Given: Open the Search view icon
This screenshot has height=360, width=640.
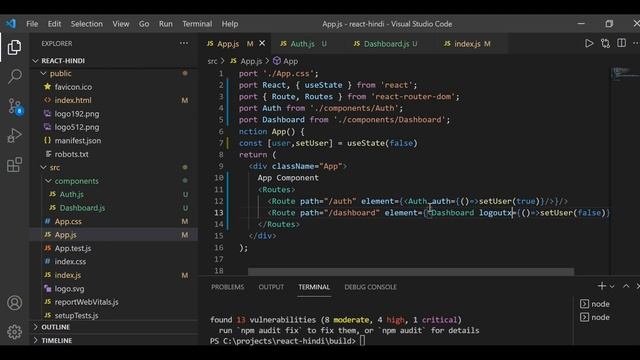Looking at the screenshot, I should click(x=15, y=76).
